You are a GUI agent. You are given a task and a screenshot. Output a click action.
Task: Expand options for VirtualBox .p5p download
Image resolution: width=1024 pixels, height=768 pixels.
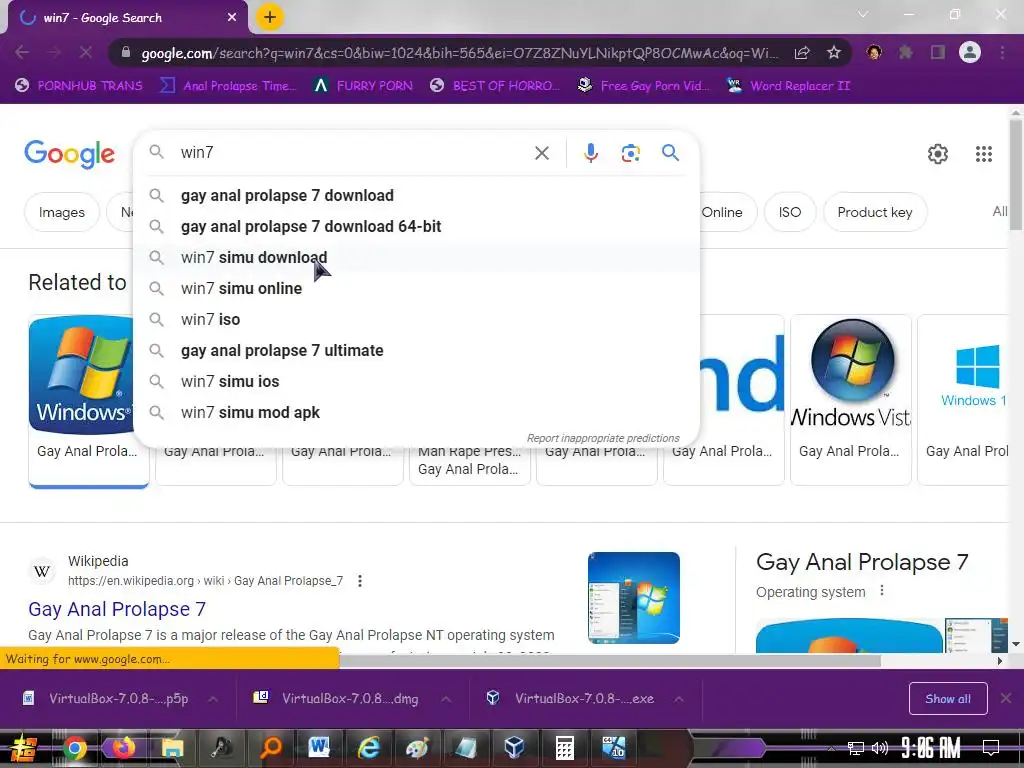213,699
